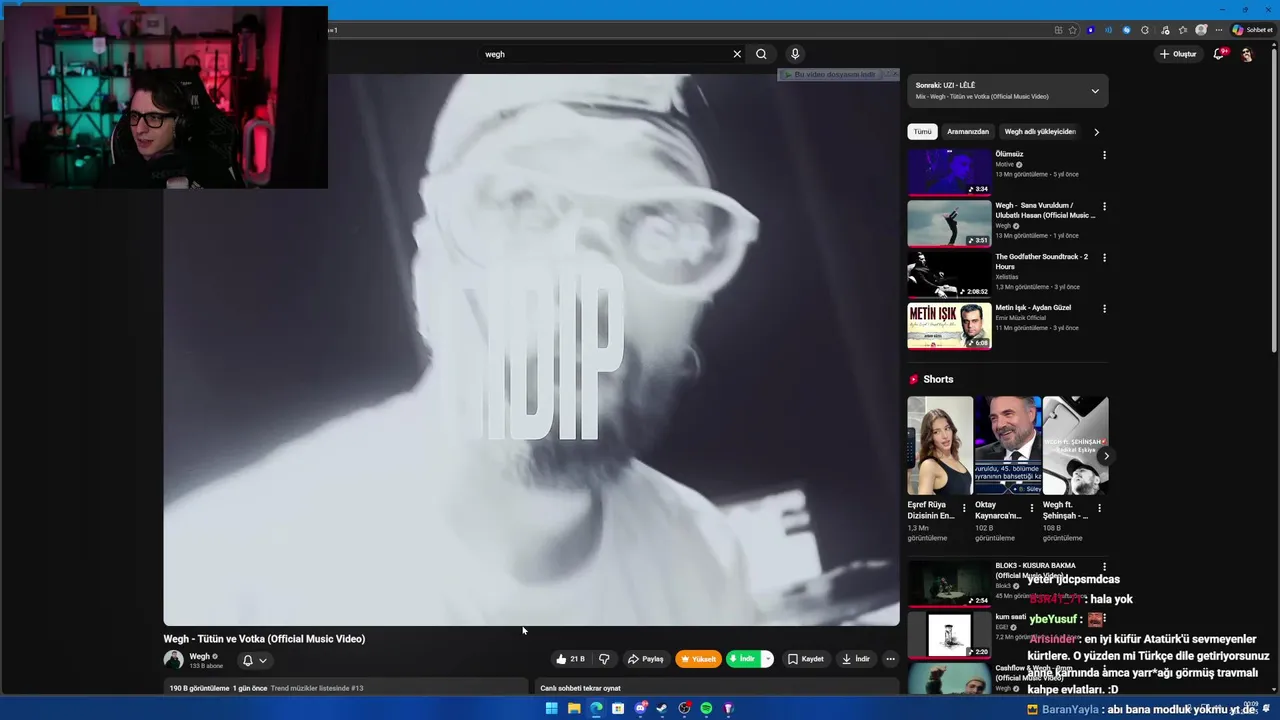Open options for the 'Eşref Rüya' short
The width and height of the screenshot is (1280, 720).
point(964,508)
